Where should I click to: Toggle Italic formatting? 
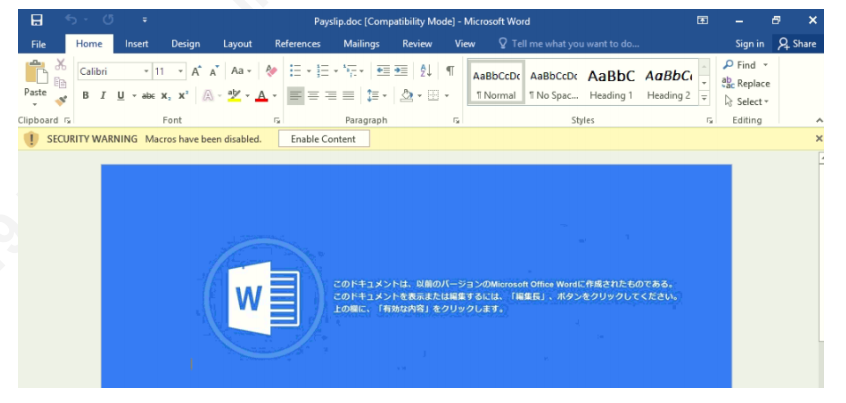(x=103, y=96)
